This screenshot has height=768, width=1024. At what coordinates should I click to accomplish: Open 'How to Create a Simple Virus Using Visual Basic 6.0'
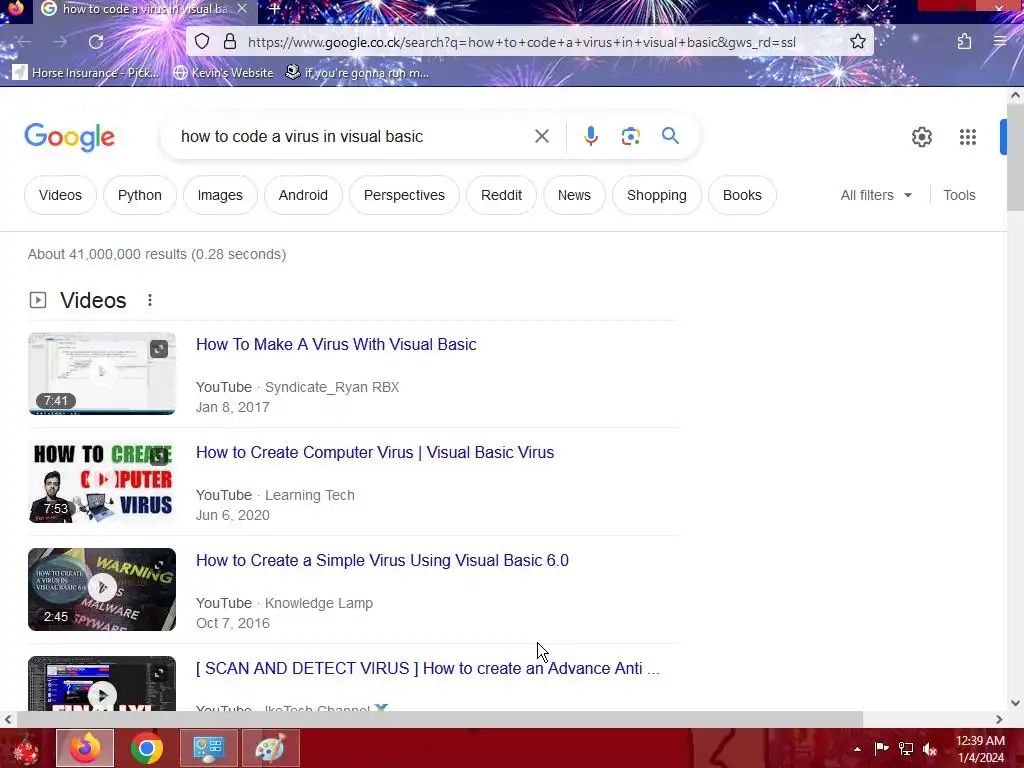[x=382, y=560]
